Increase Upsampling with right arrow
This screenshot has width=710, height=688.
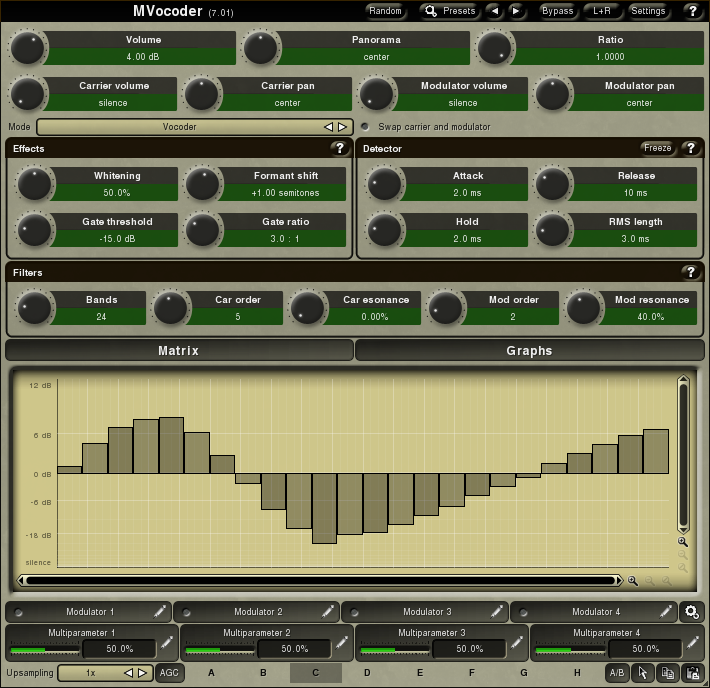(142, 673)
